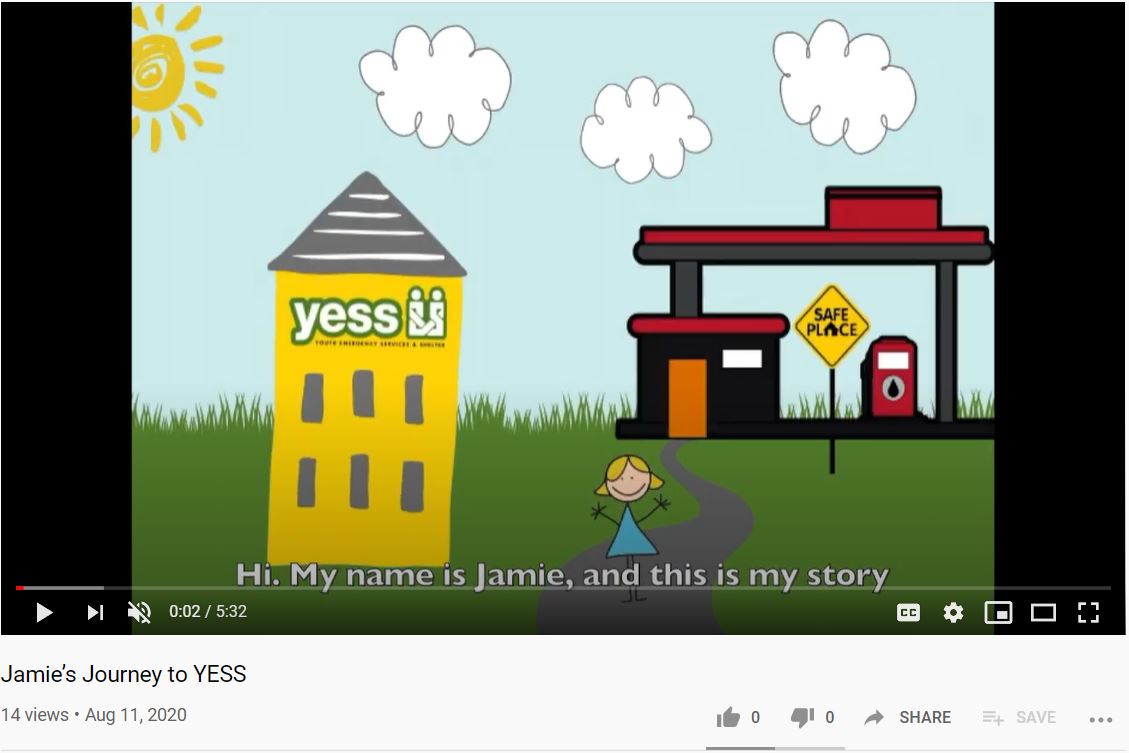Click the Safe Place sign in video
The width and height of the screenshot is (1129, 753).
click(832, 326)
